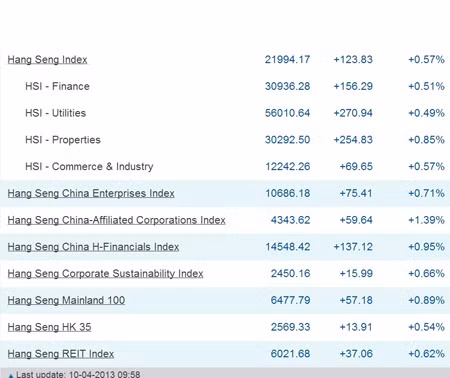Select the HSI - Finance row label
The height and width of the screenshot is (378, 450).
click(x=57, y=86)
